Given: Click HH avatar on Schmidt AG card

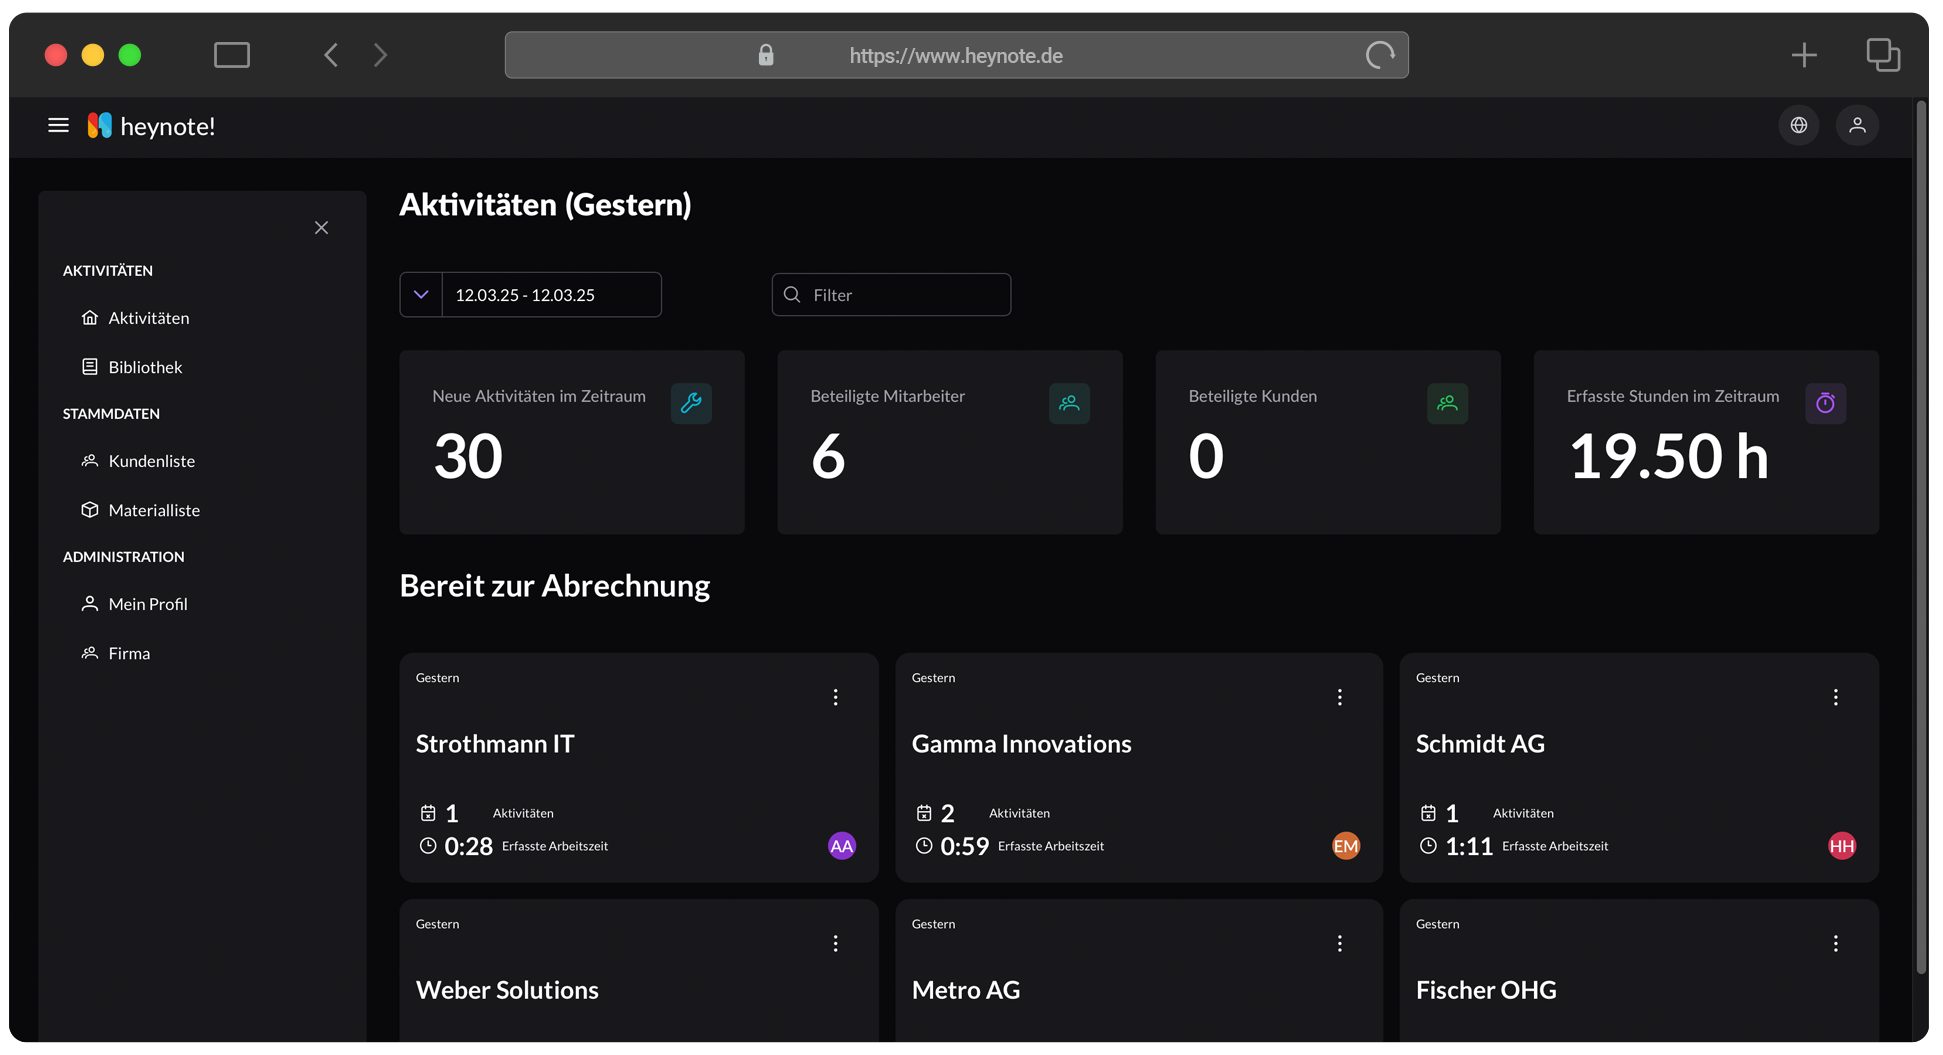Looking at the screenshot, I should (1842, 846).
